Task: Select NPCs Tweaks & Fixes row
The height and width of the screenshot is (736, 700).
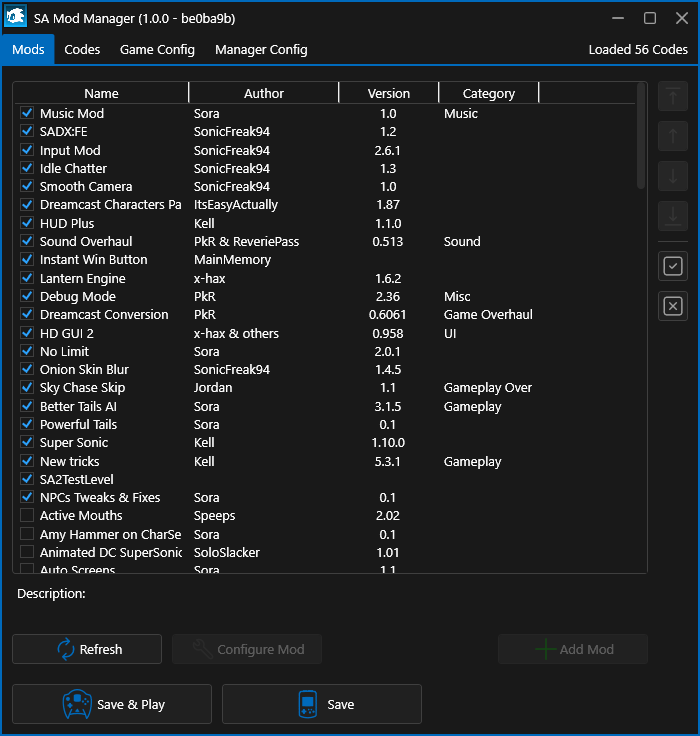Action: point(326,498)
